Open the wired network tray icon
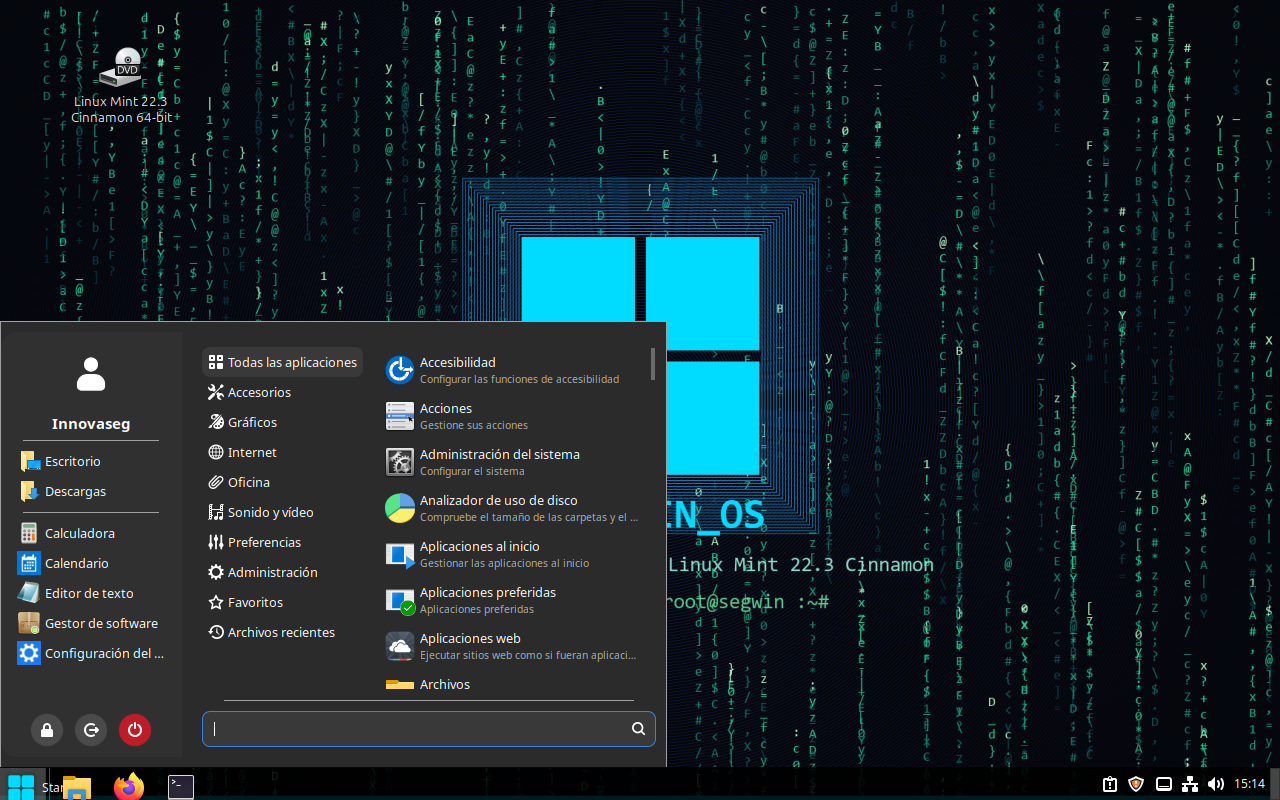The image size is (1280, 800). [x=1190, y=784]
